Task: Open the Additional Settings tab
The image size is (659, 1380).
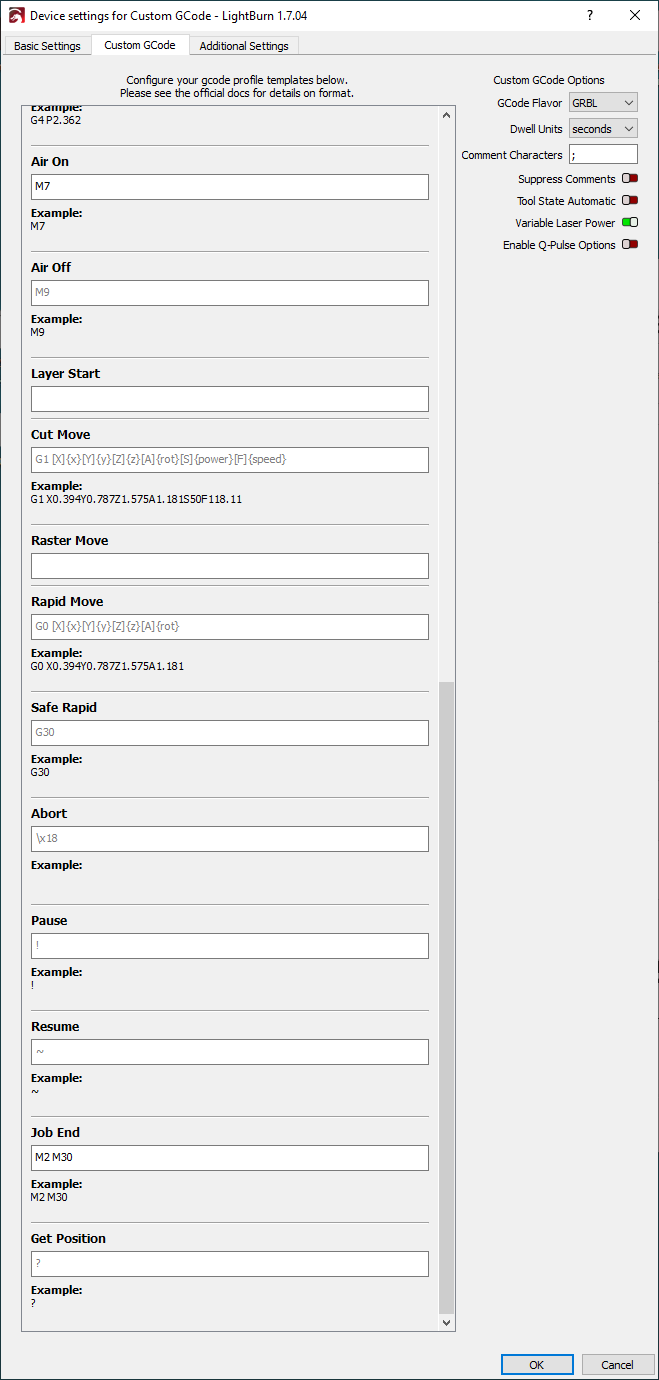Action: point(244,46)
